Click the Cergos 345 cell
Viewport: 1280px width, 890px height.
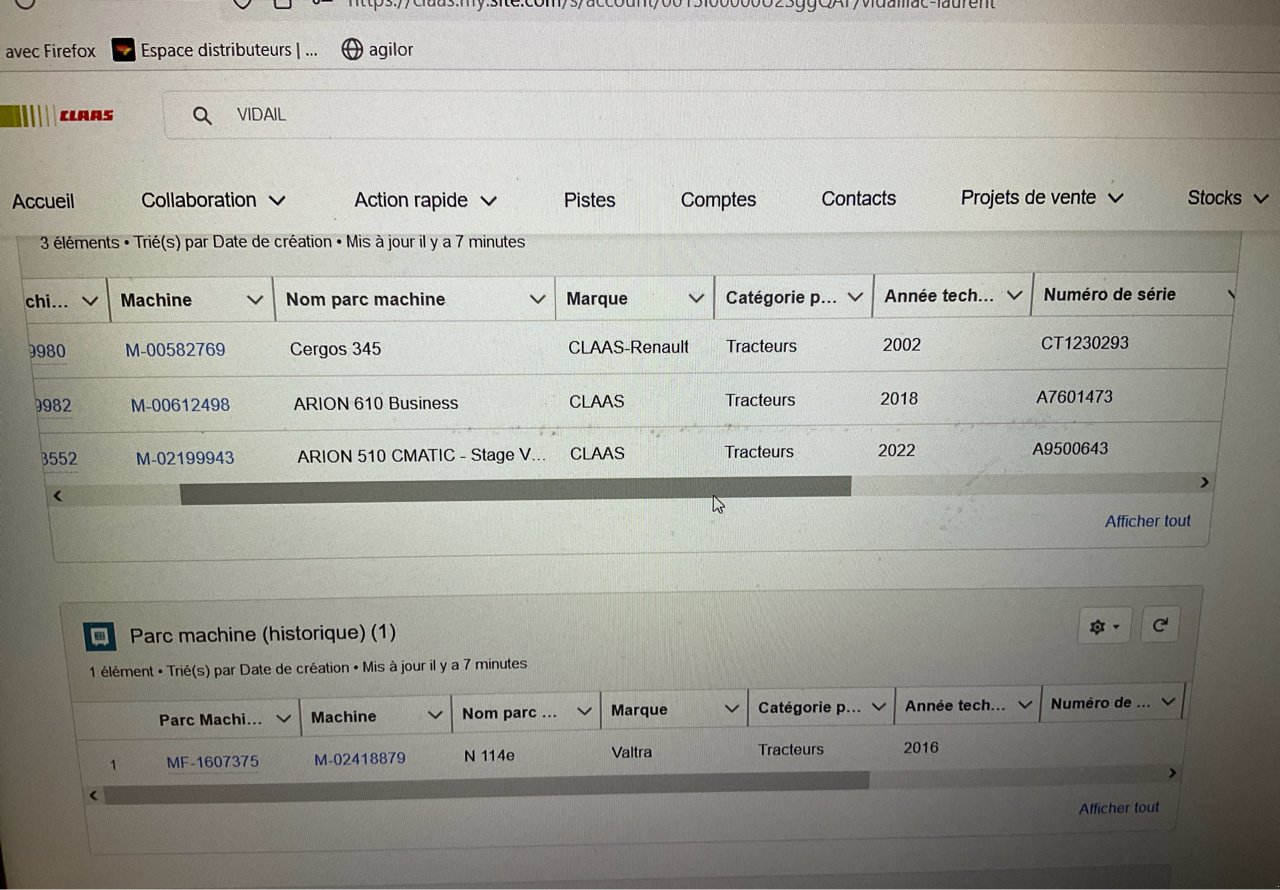tap(335, 349)
